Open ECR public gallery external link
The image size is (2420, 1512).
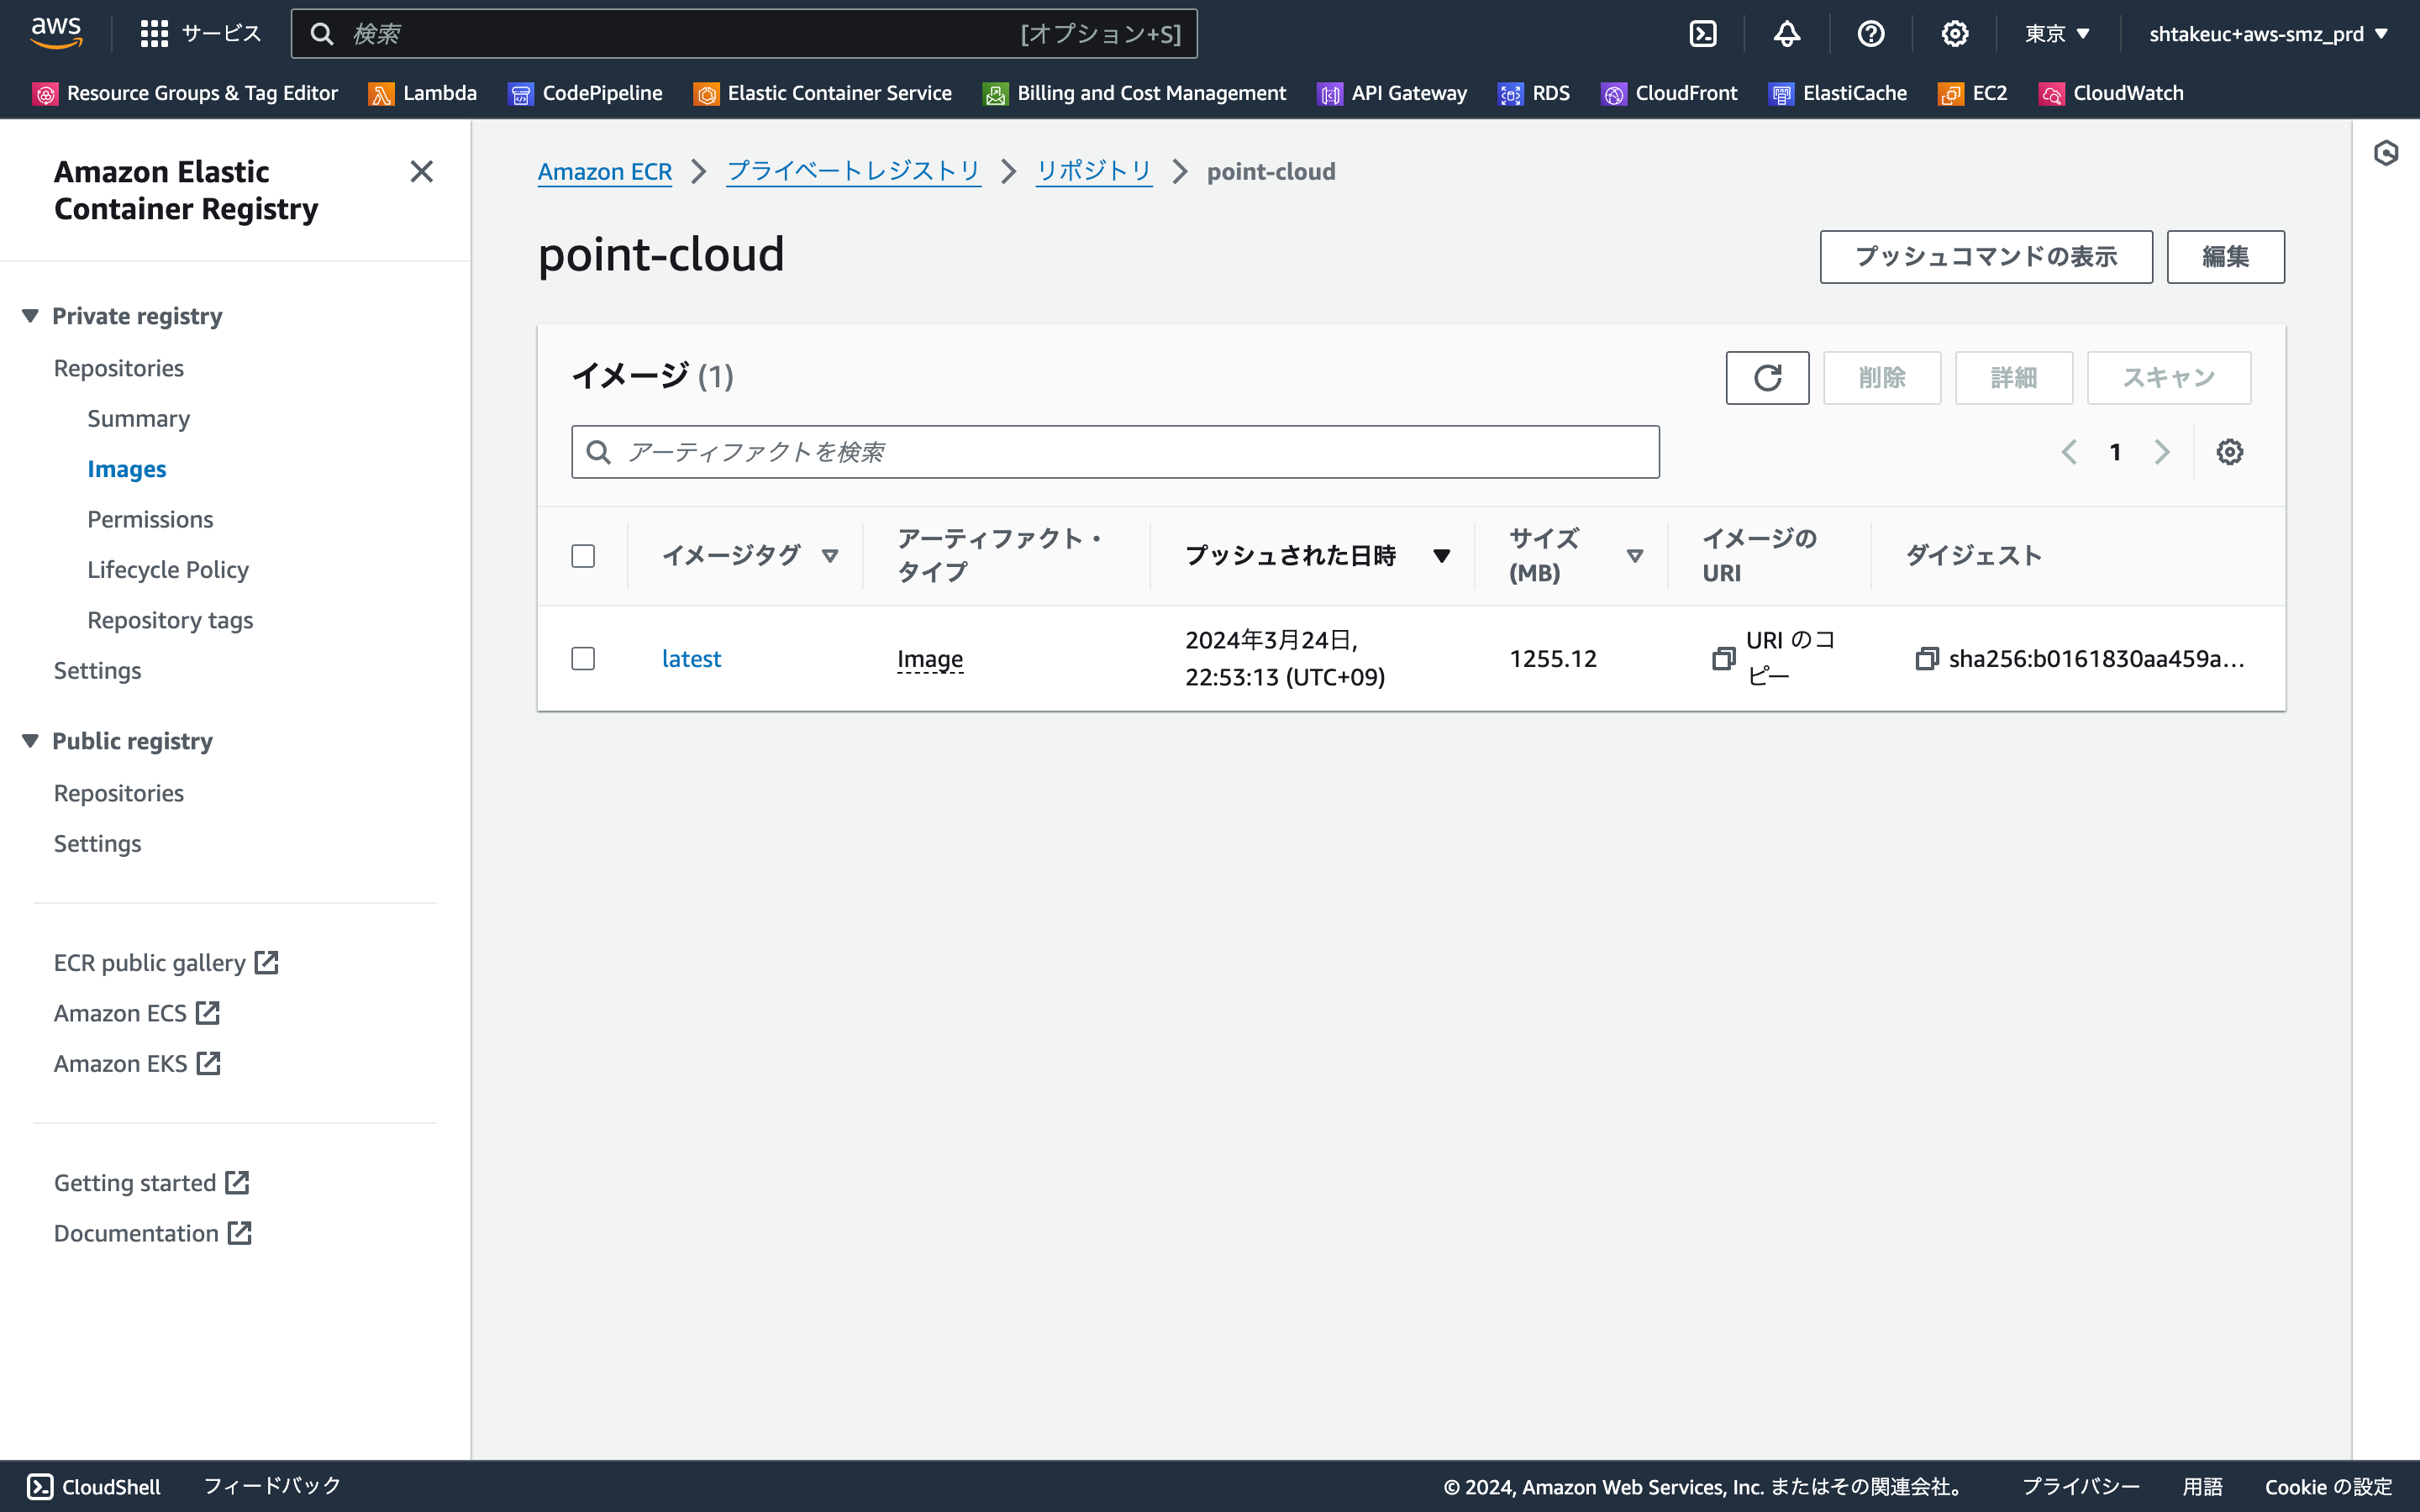(x=166, y=962)
